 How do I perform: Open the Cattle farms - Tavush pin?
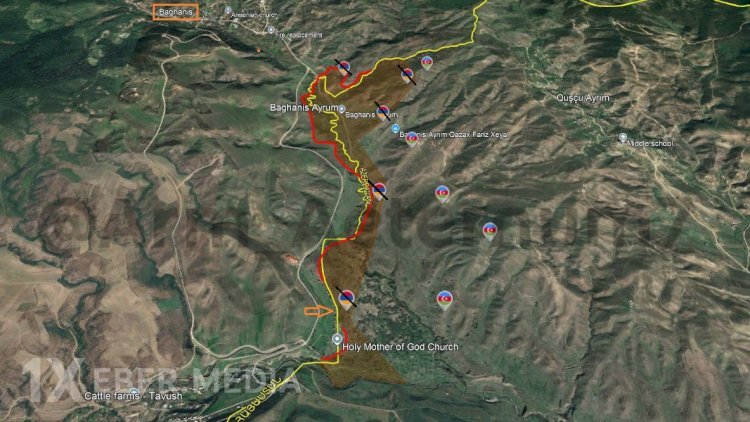135,393
